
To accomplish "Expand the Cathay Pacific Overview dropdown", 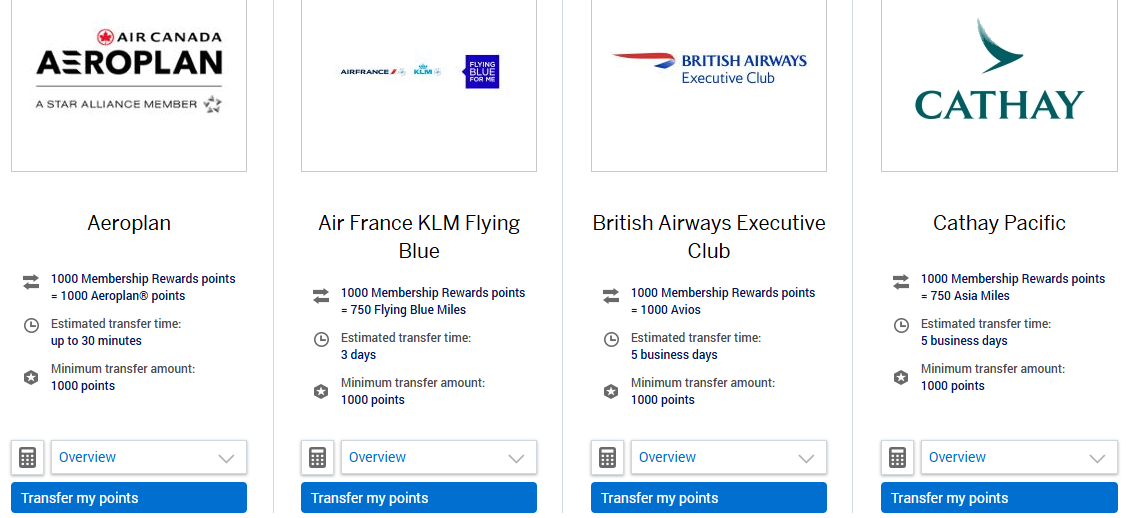I will pos(1018,458).
